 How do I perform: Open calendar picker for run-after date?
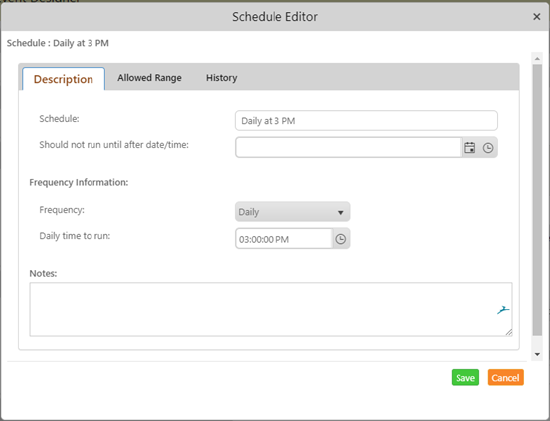click(x=470, y=148)
